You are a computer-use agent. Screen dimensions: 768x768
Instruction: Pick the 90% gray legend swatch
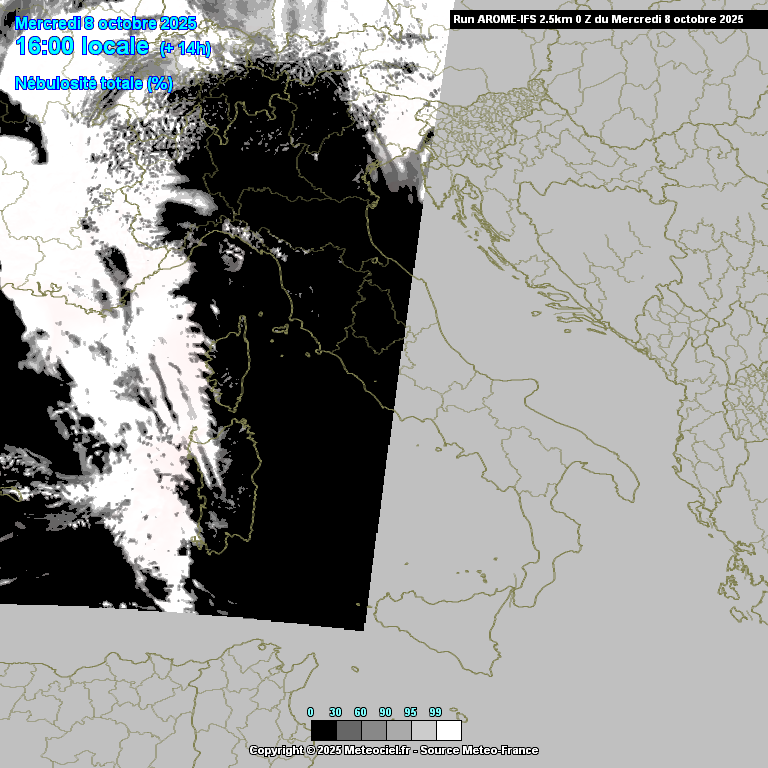[x=398, y=730]
